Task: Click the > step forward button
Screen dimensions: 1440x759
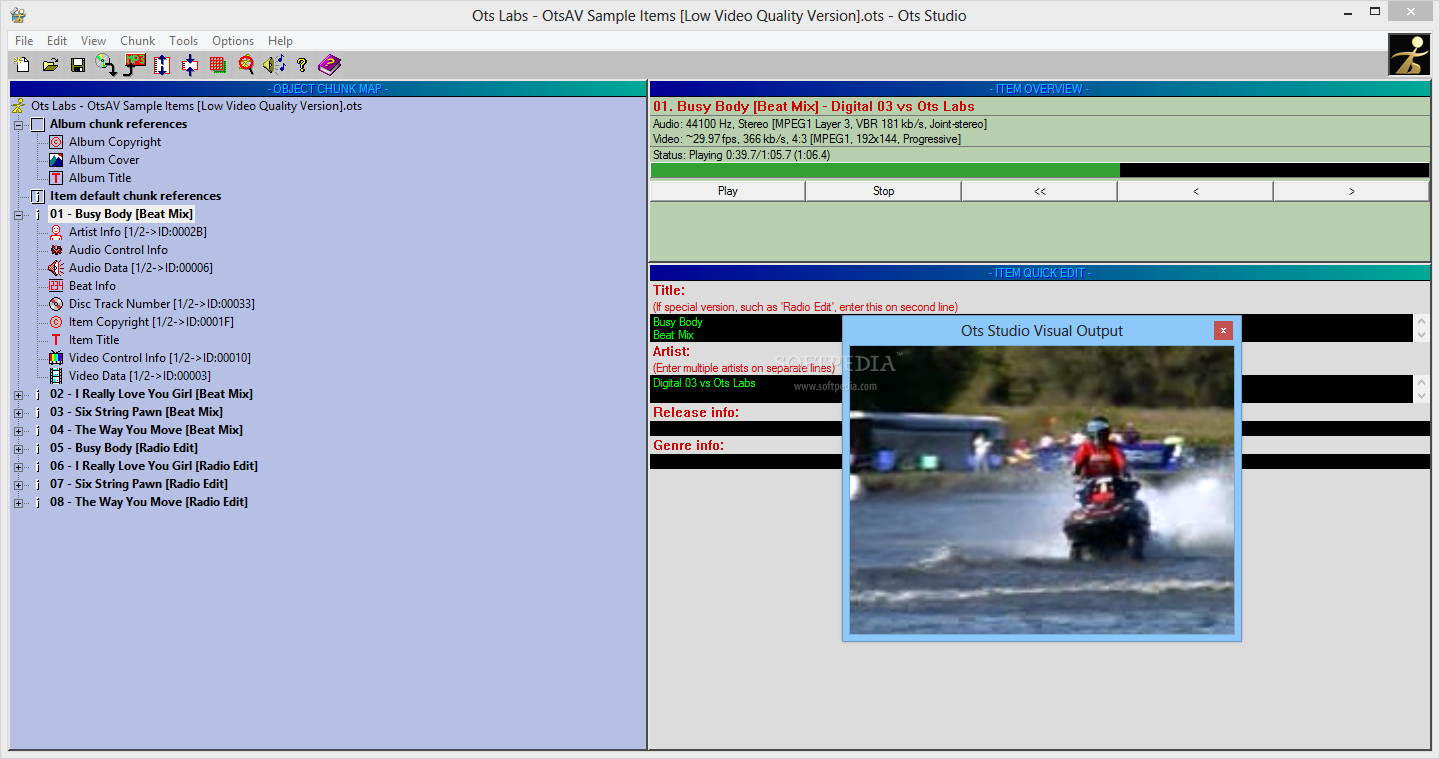Action: tap(1352, 191)
